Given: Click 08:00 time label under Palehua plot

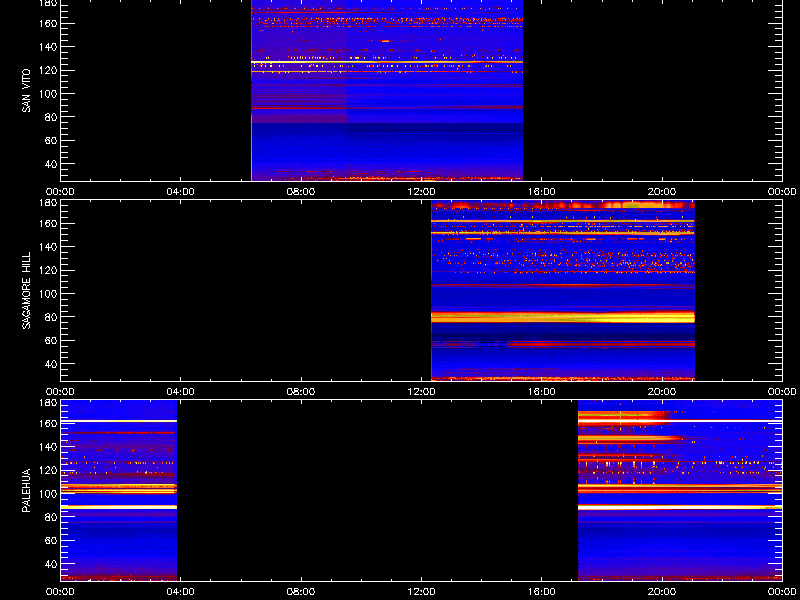Looking at the screenshot, I should [x=301, y=592].
